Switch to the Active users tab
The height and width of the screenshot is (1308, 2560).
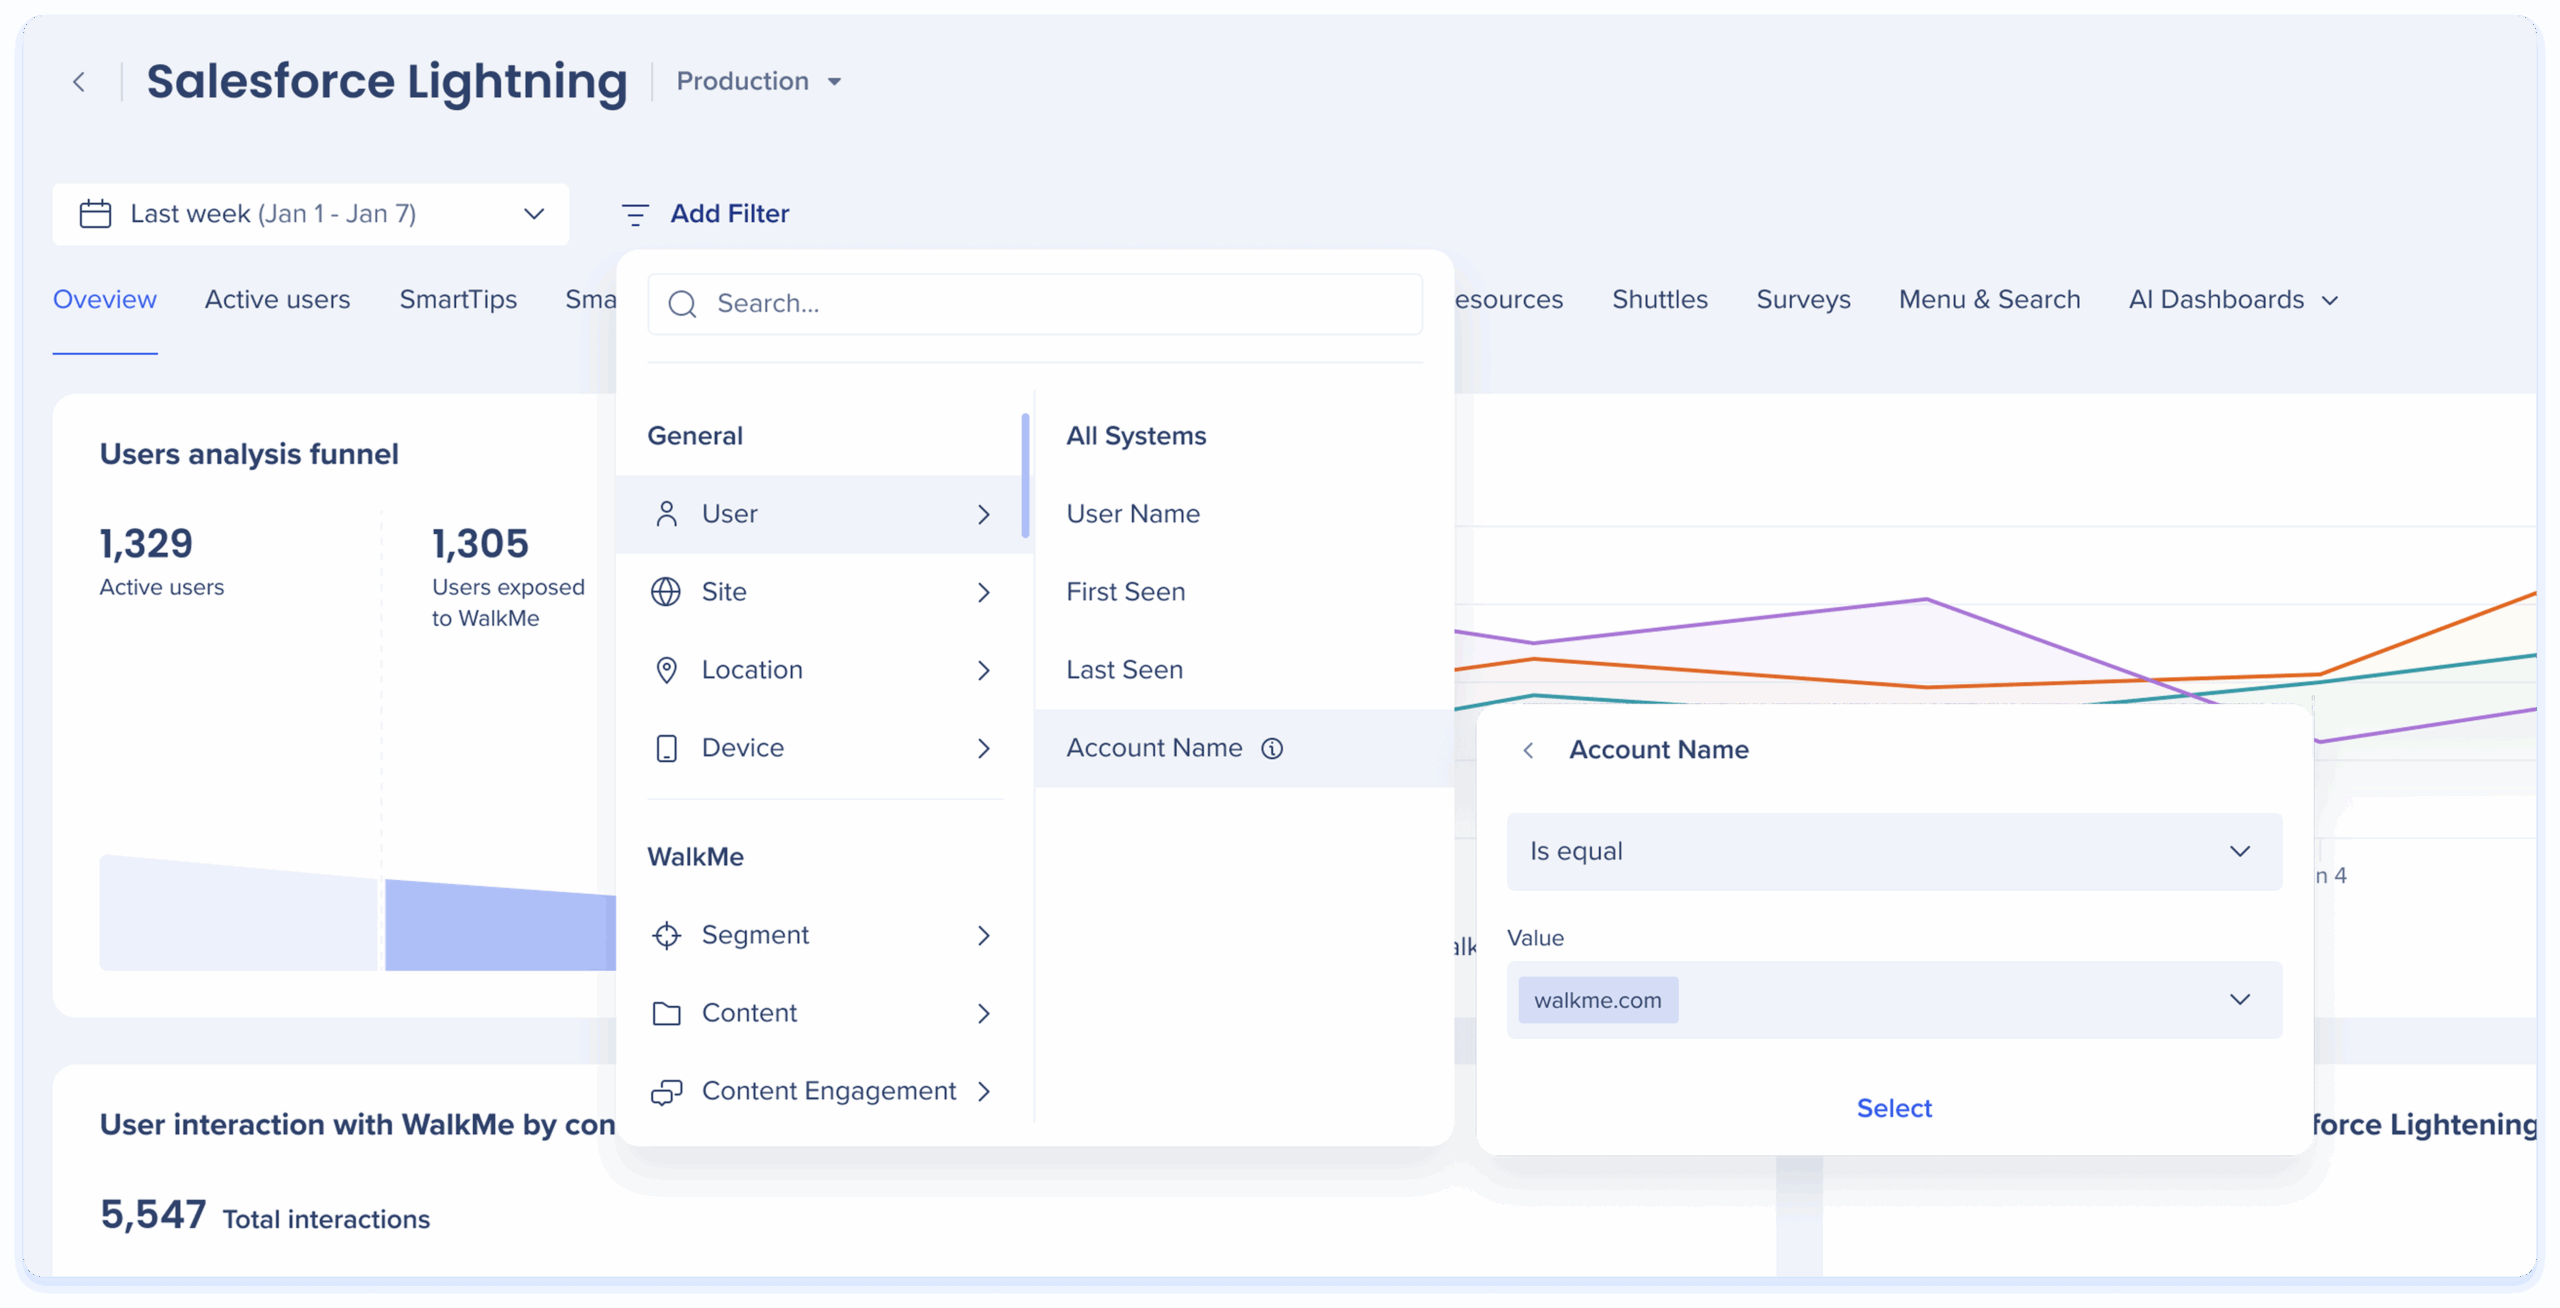[277, 300]
